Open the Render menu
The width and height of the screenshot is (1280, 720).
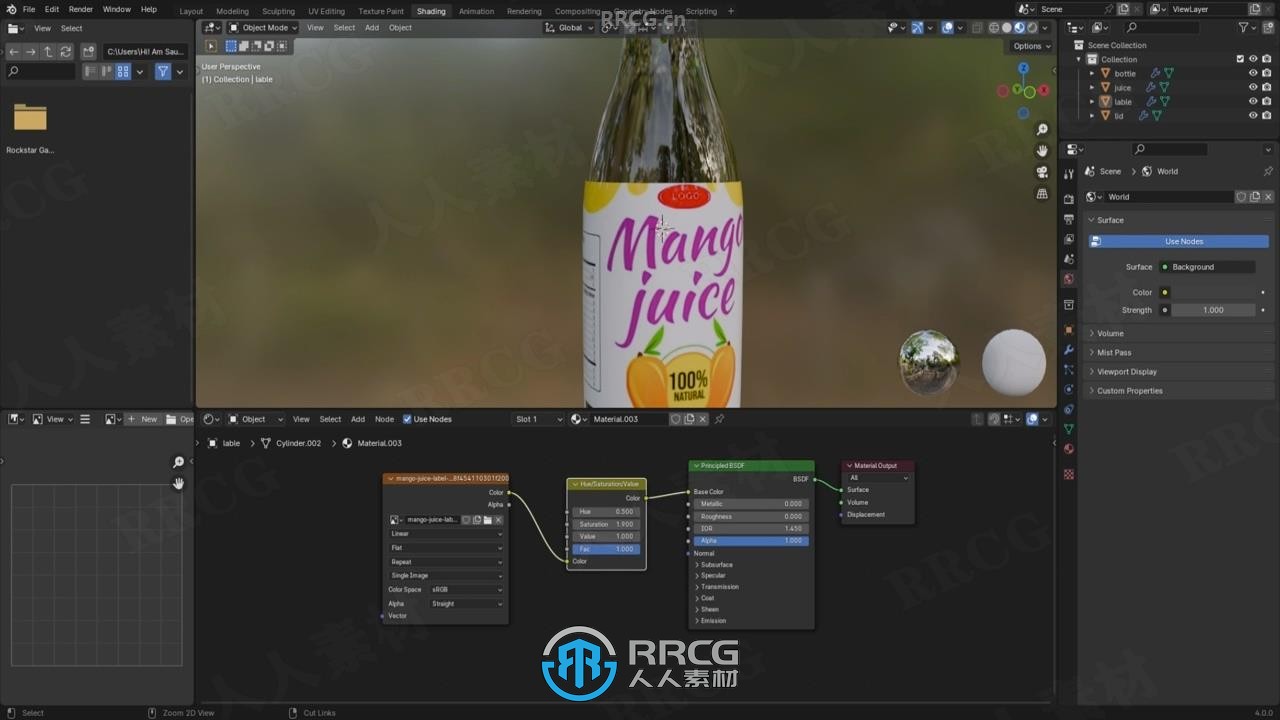click(x=81, y=9)
